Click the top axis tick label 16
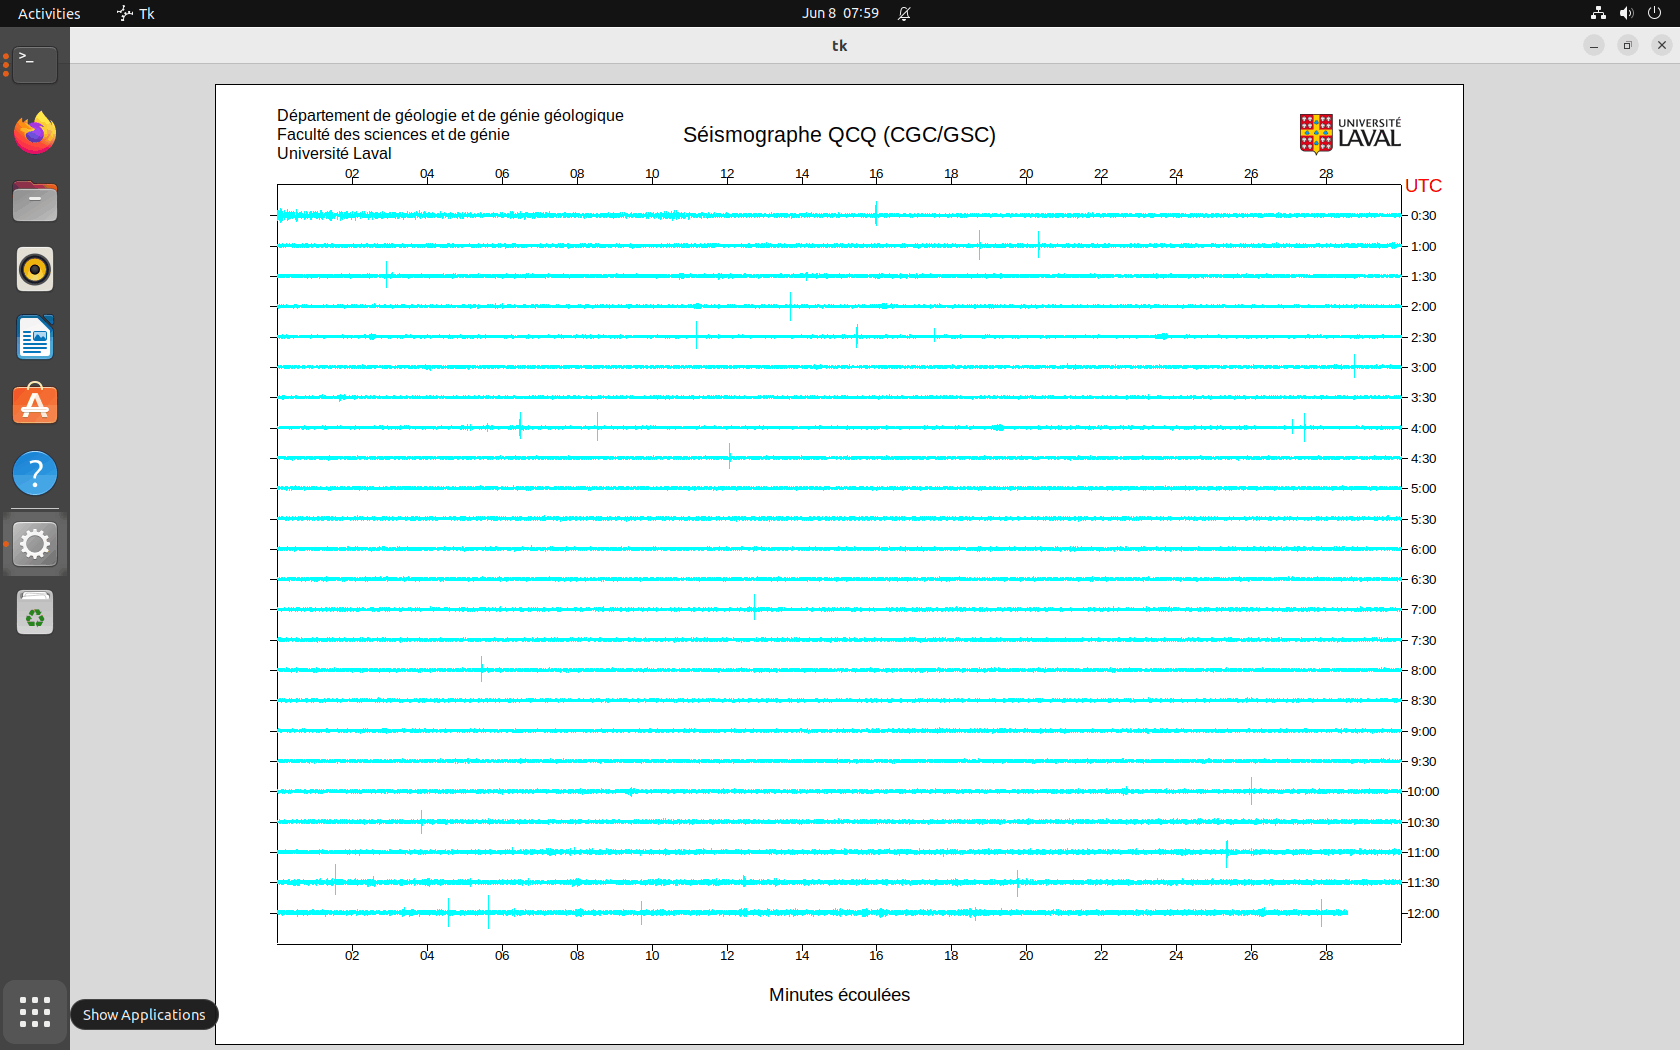 [x=876, y=174]
